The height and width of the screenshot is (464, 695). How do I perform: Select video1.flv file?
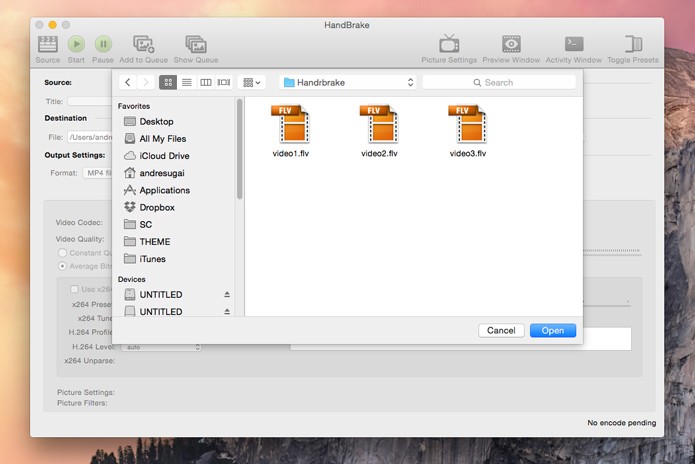tap(291, 131)
